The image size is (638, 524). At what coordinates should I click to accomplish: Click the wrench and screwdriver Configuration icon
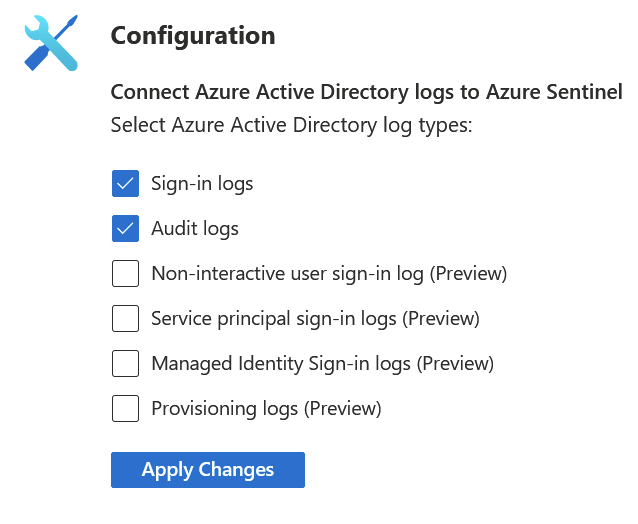pos(51,43)
